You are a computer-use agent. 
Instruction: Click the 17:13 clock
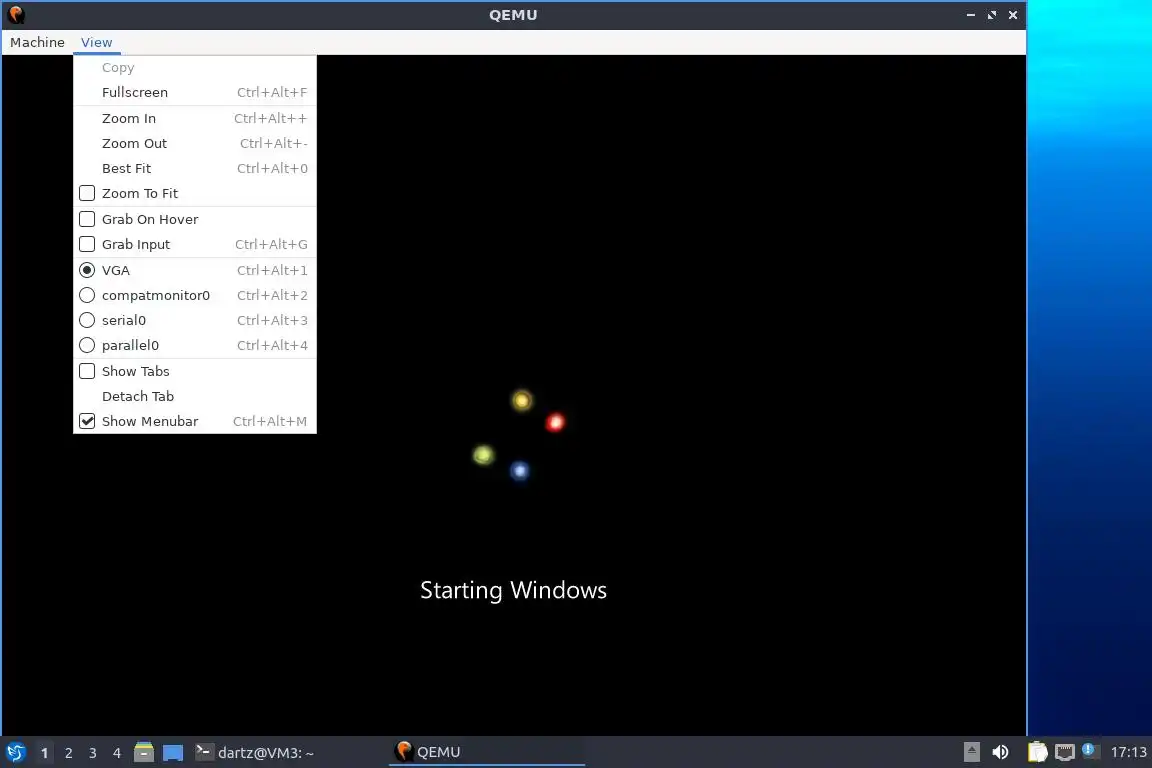(x=1128, y=752)
